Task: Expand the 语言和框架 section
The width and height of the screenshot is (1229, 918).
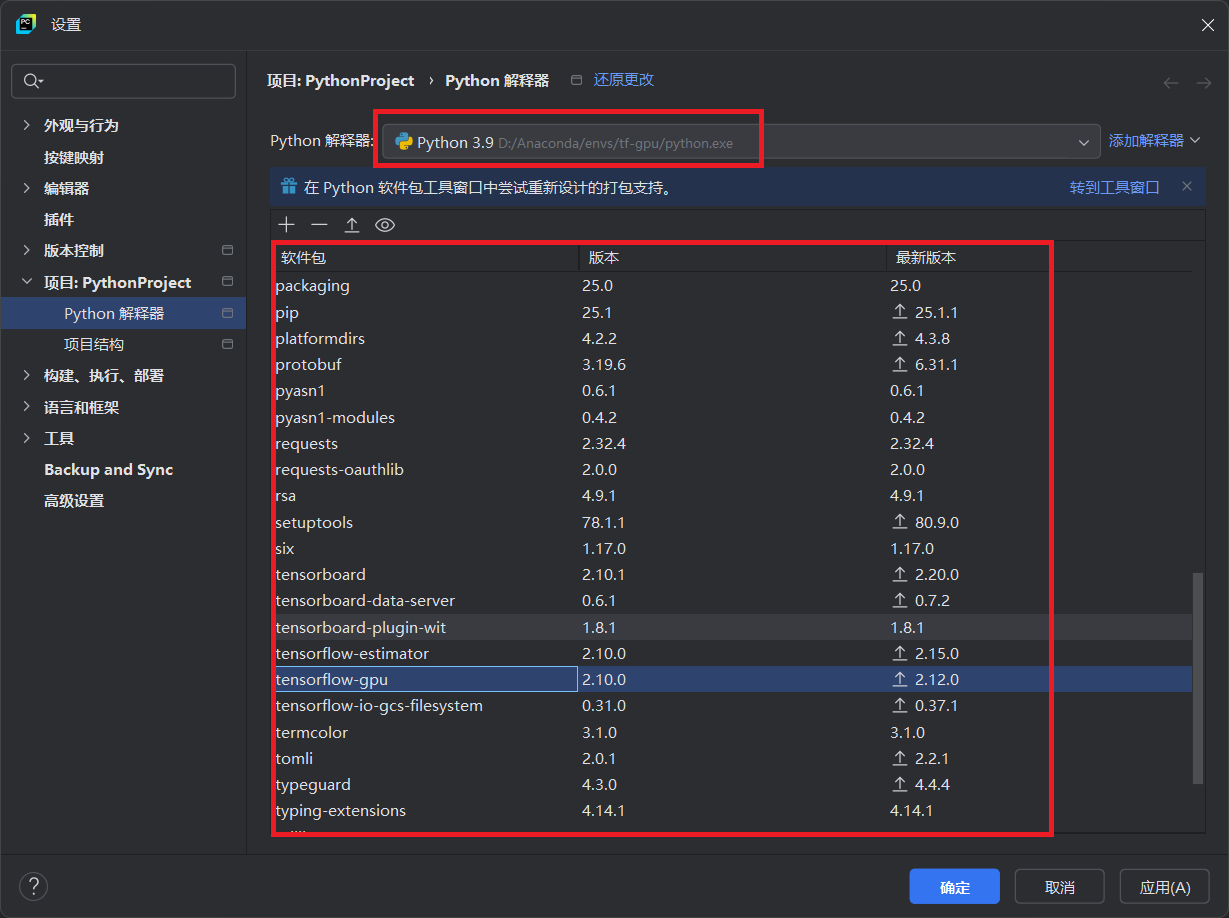Action: (x=27, y=407)
